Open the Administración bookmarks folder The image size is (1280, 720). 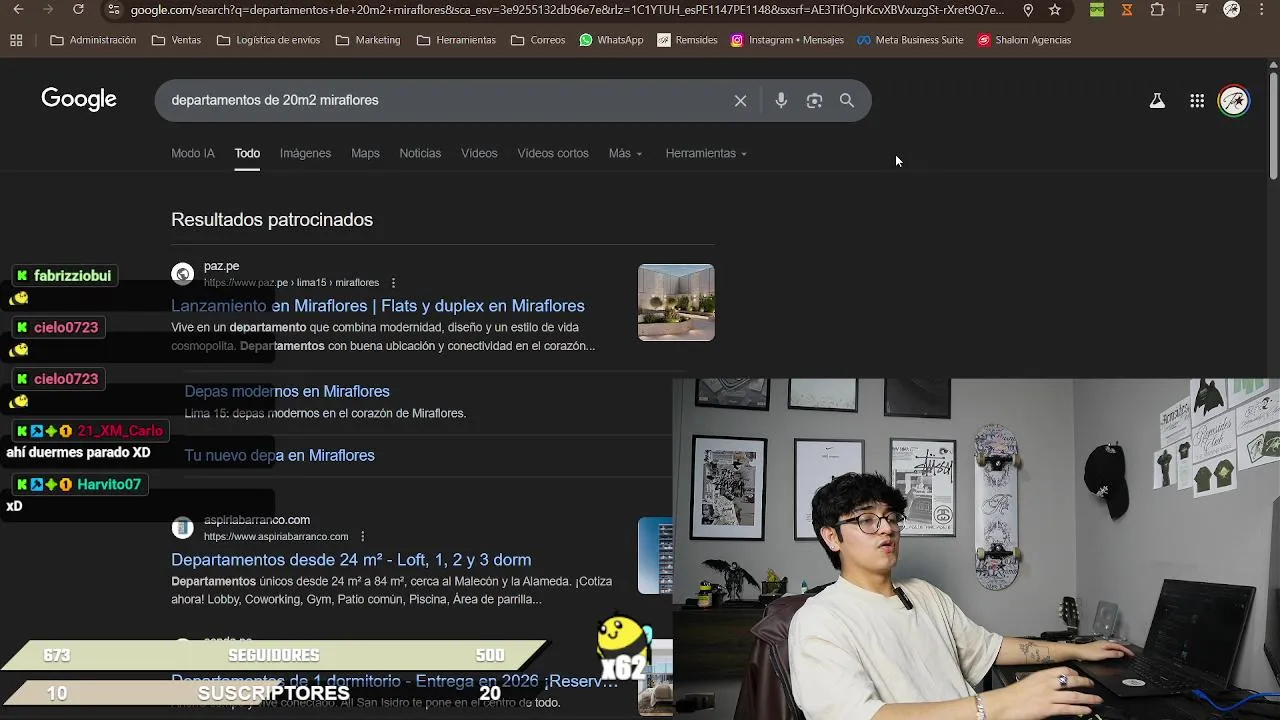[93, 40]
